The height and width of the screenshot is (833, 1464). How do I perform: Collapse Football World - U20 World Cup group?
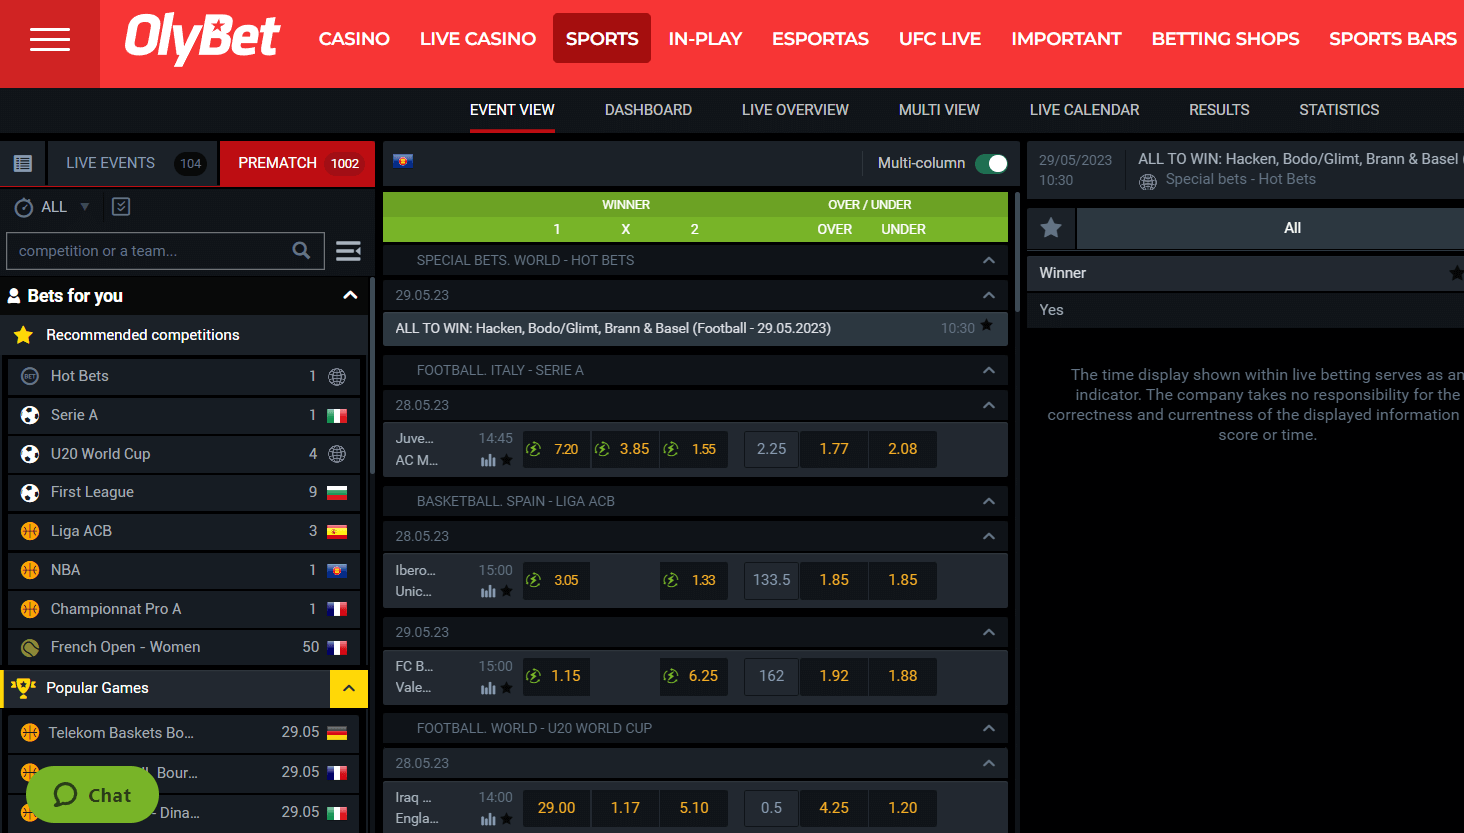pyautogui.click(x=989, y=728)
